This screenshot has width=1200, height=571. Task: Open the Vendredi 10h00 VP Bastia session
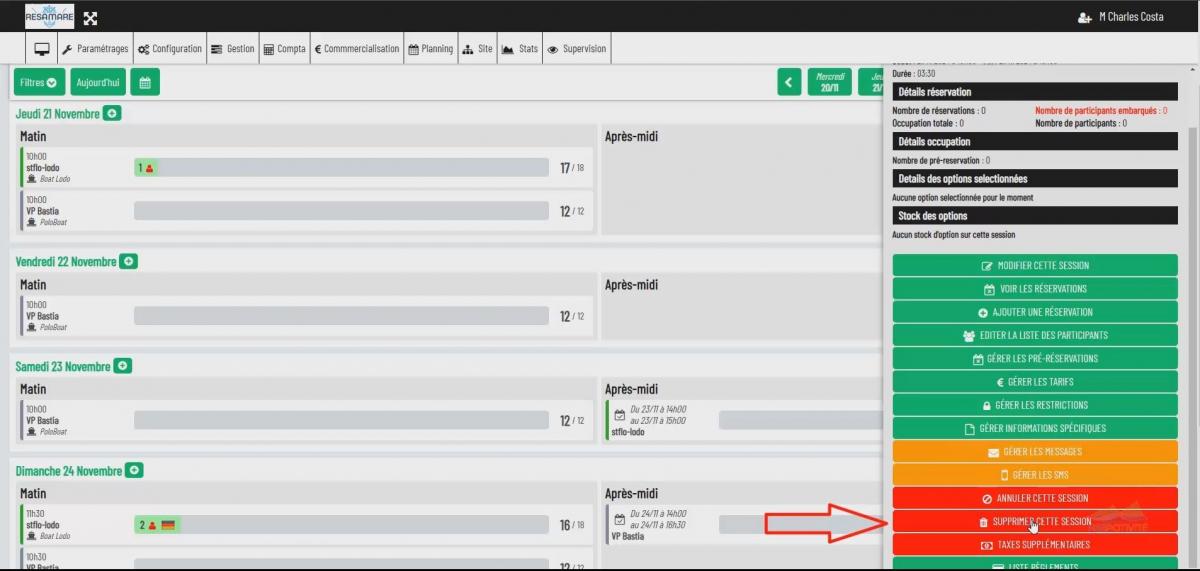click(x=306, y=316)
